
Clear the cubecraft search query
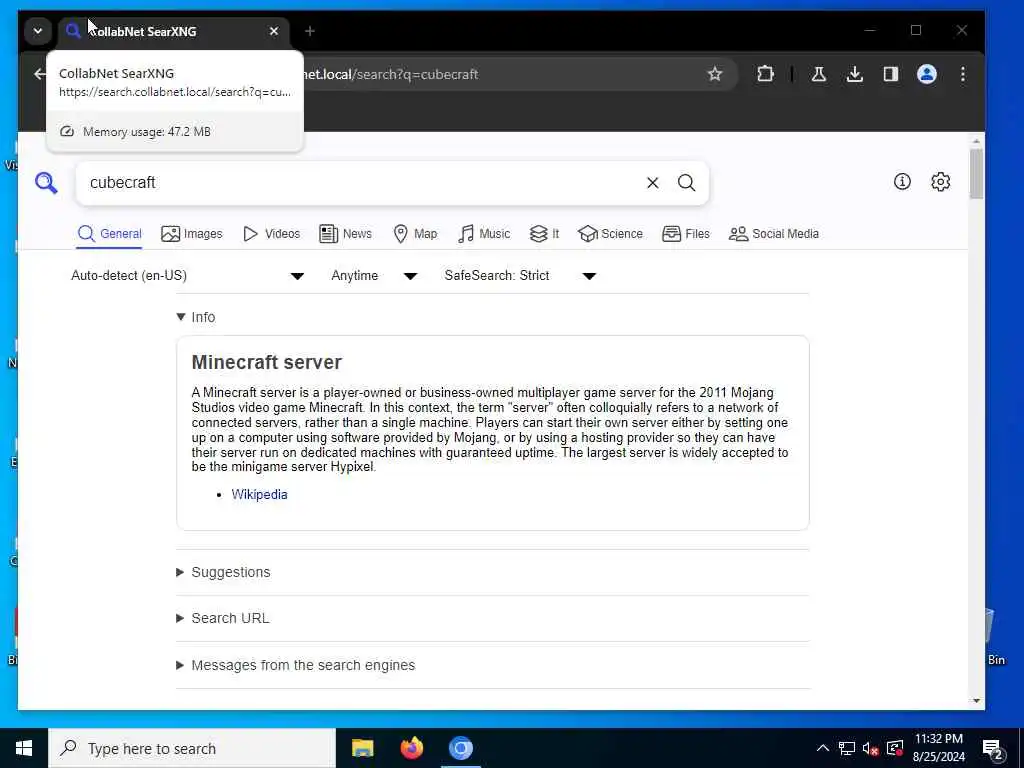pos(652,183)
